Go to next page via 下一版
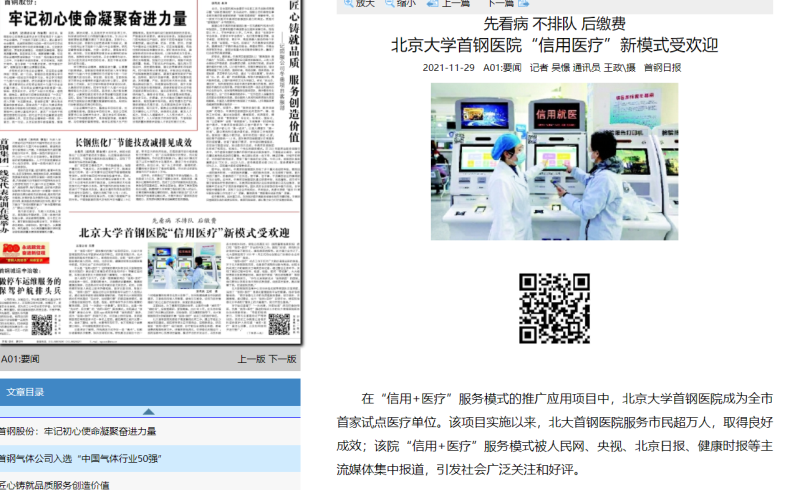Viewport: 800px width, 490px height. [x=283, y=359]
